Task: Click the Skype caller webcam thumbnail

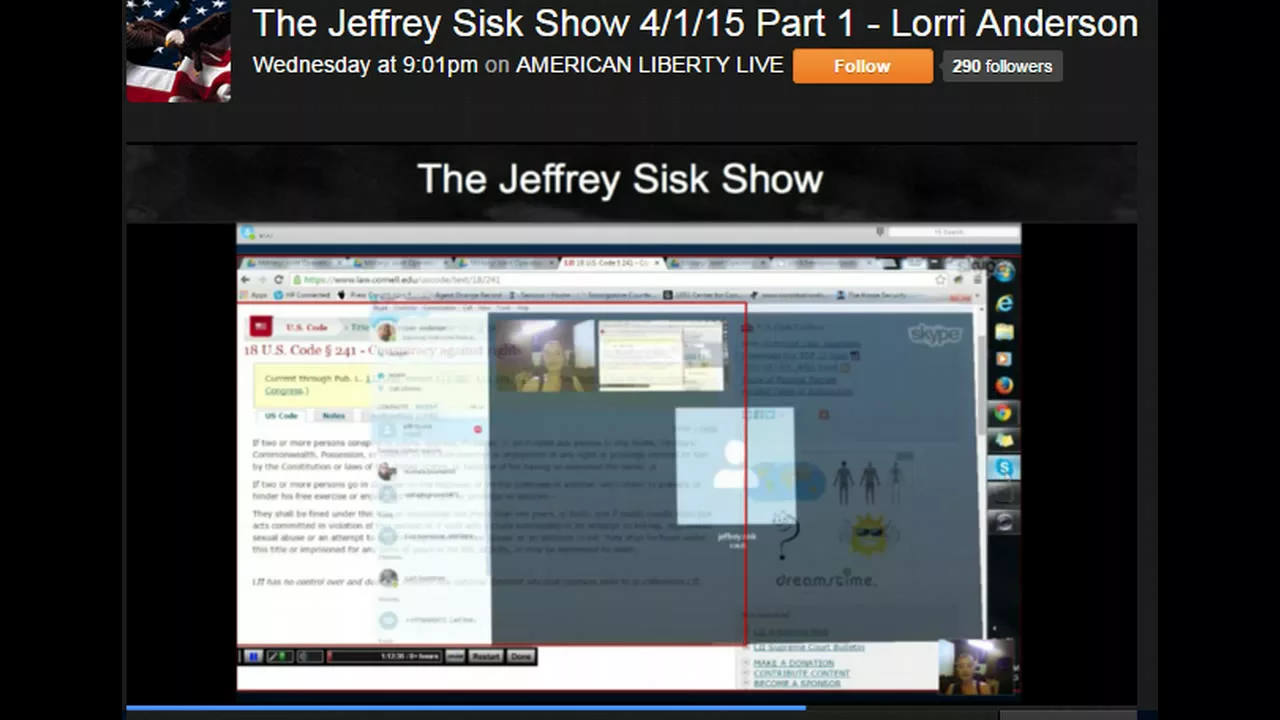Action: pos(543,355)
